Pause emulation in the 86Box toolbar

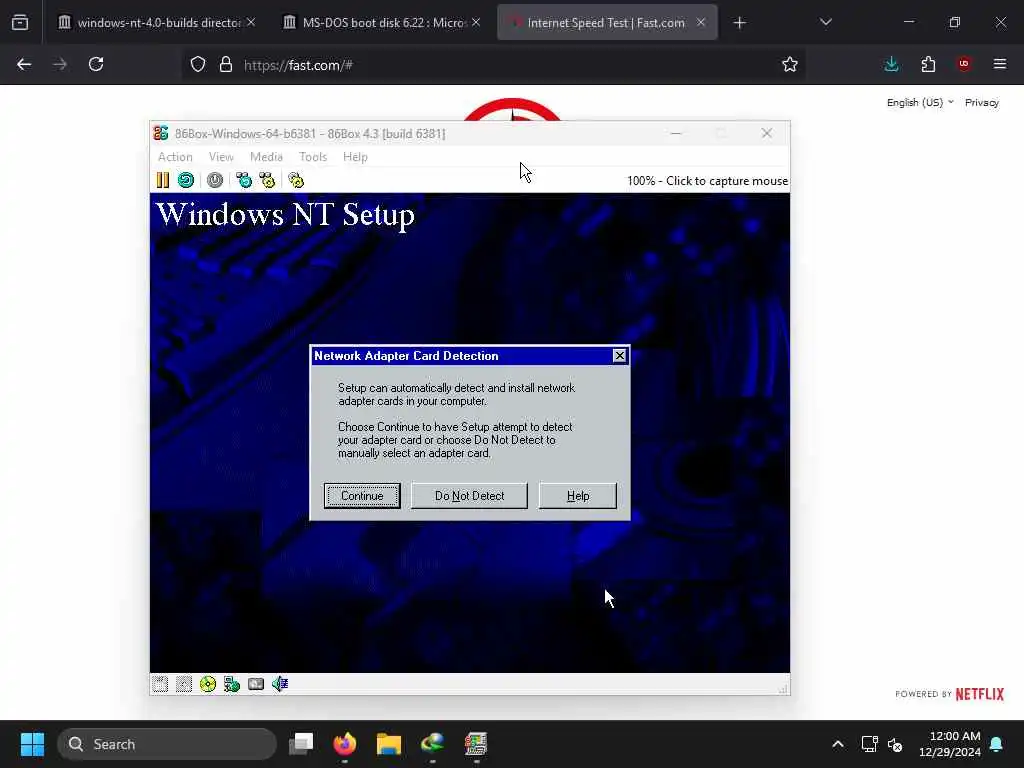click(x=163, y=180)
